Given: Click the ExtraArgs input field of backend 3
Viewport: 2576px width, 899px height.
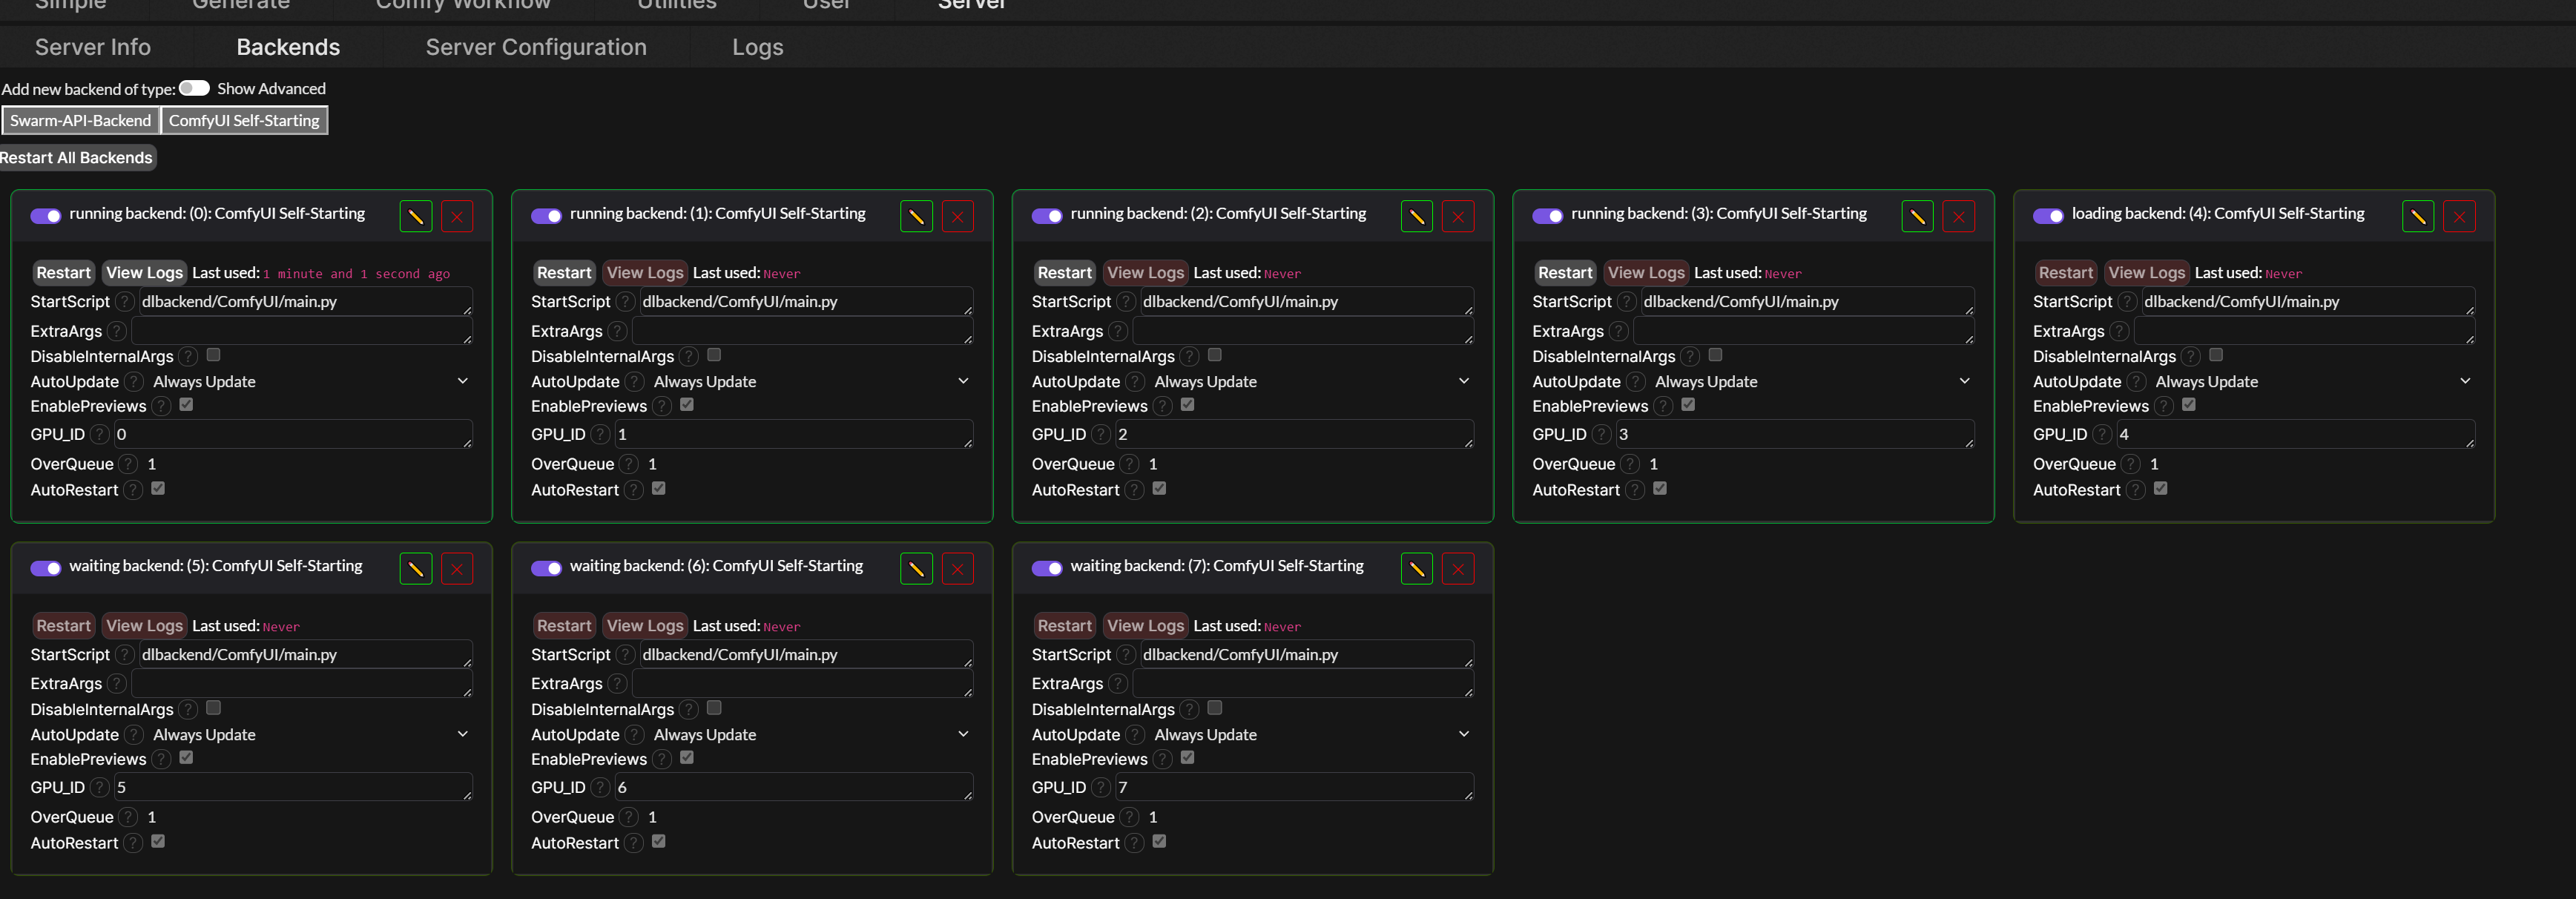Looking at the screenshot, I should (1803, 331).
